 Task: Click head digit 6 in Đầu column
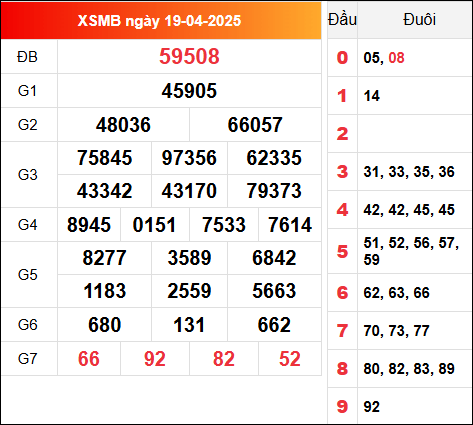(342, 293)
